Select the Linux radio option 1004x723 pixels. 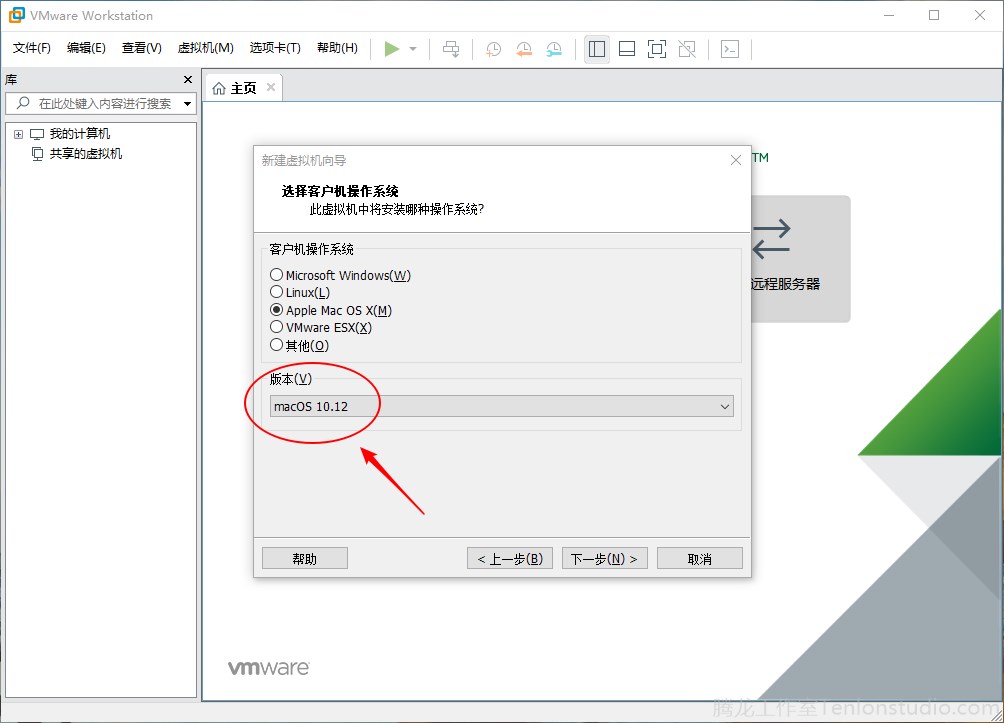point(277,292)
